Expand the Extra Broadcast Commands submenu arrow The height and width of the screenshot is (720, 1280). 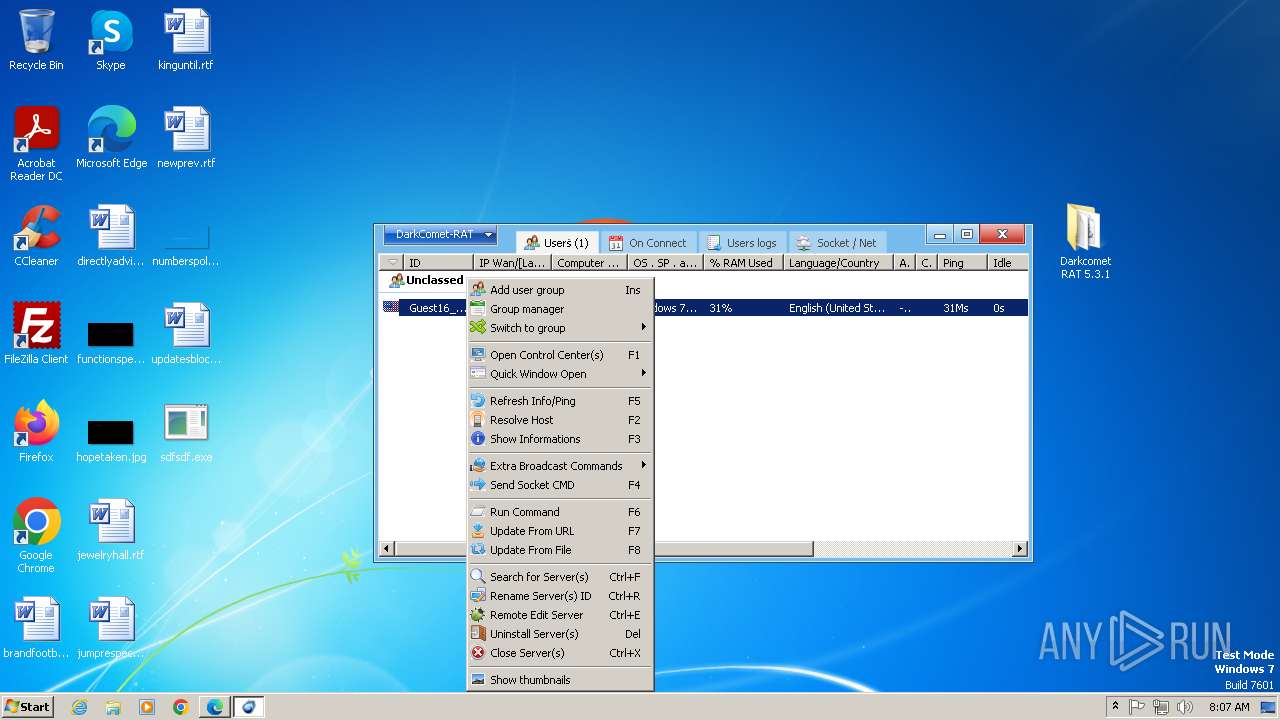click(644, 466)
